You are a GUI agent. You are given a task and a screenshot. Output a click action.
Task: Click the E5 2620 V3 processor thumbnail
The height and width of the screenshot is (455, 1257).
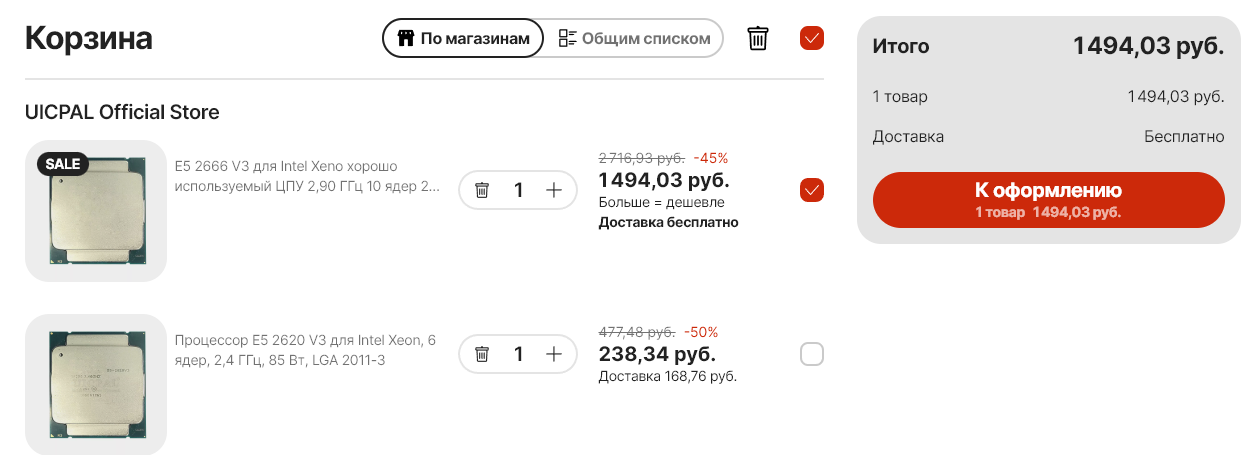(x=96, y=385)
